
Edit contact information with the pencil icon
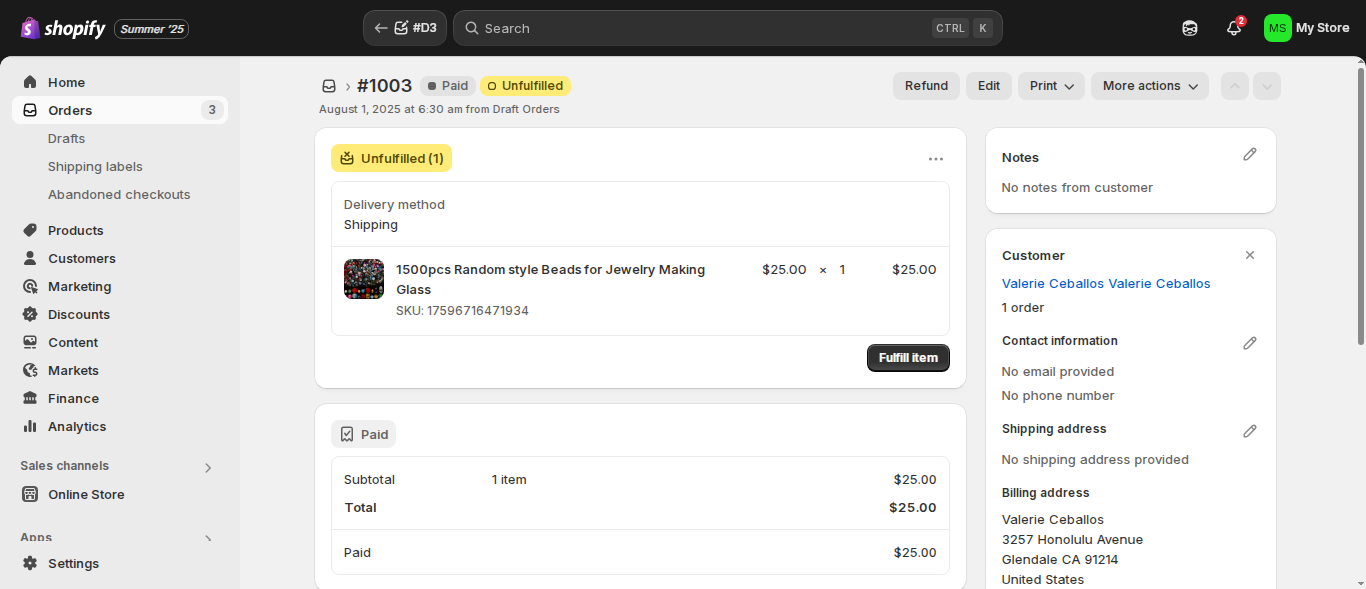pos(1249,343)
